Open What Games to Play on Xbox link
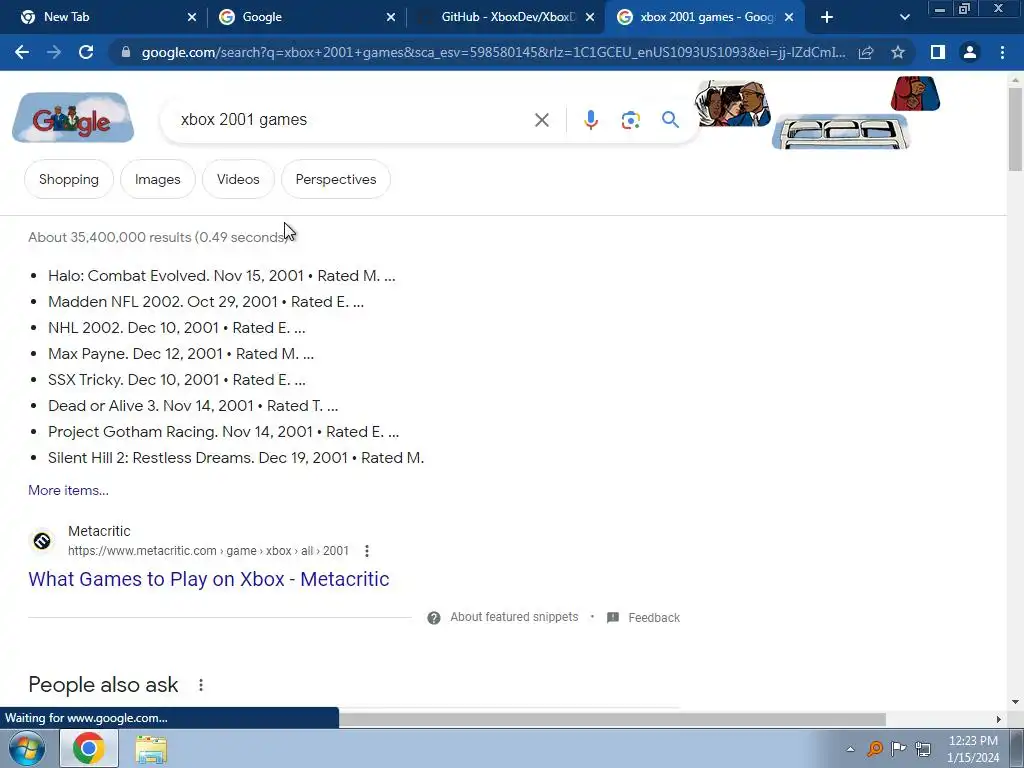1024x768 pixels. coord(209,579)
